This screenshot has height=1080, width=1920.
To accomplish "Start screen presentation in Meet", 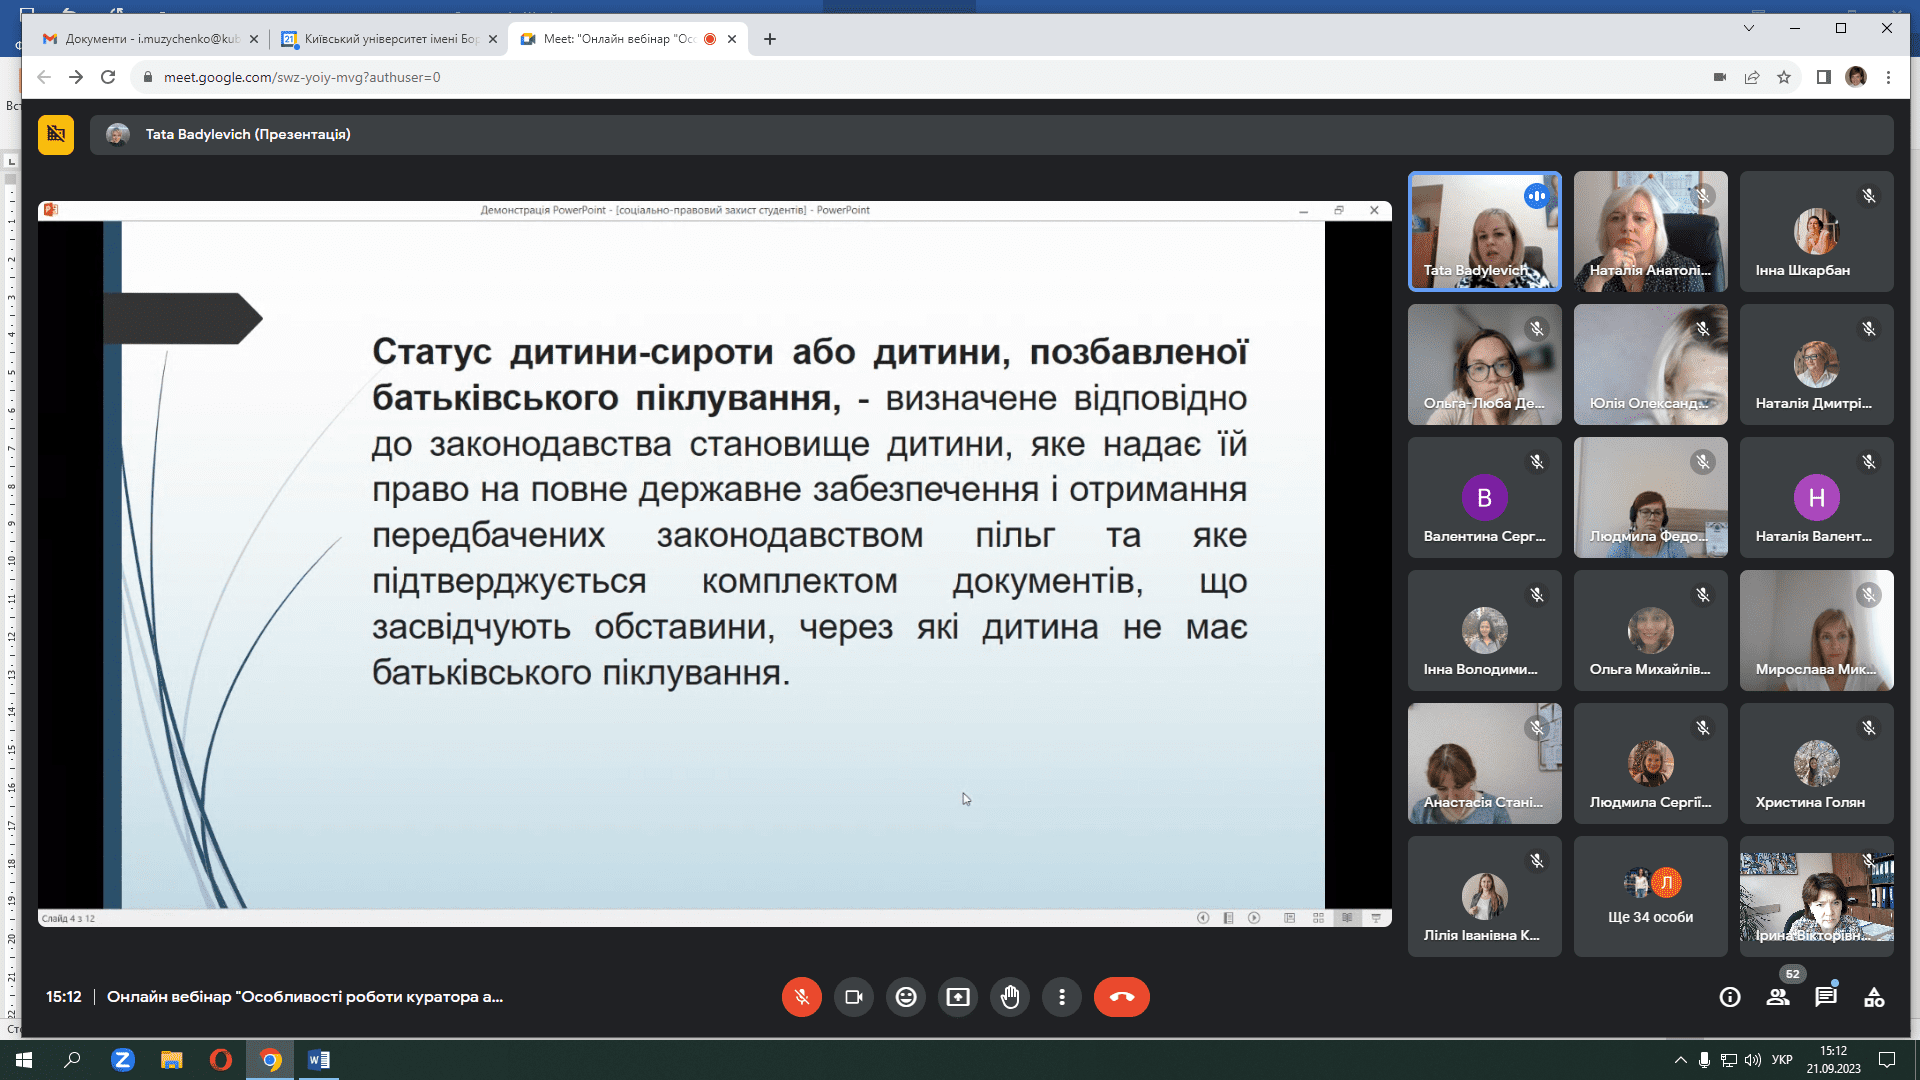I will [x=958, y=997].
